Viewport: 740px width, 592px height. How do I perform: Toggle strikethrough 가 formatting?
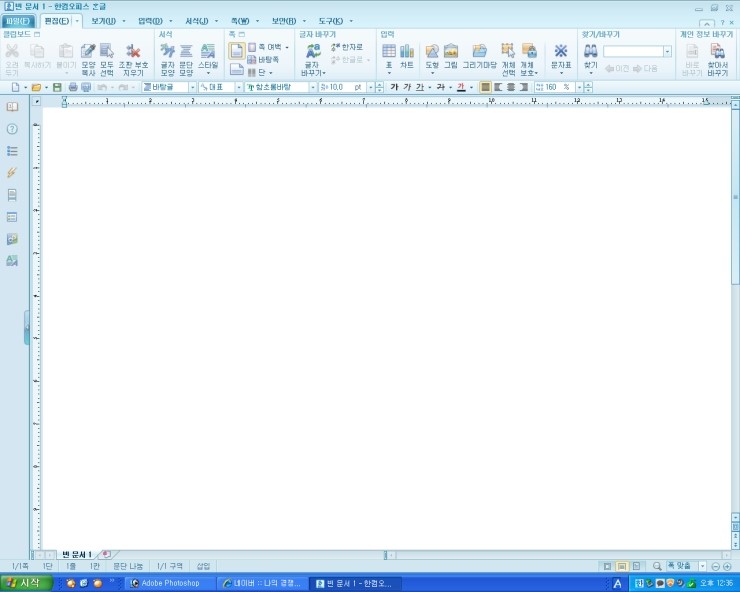coord(441,87)
